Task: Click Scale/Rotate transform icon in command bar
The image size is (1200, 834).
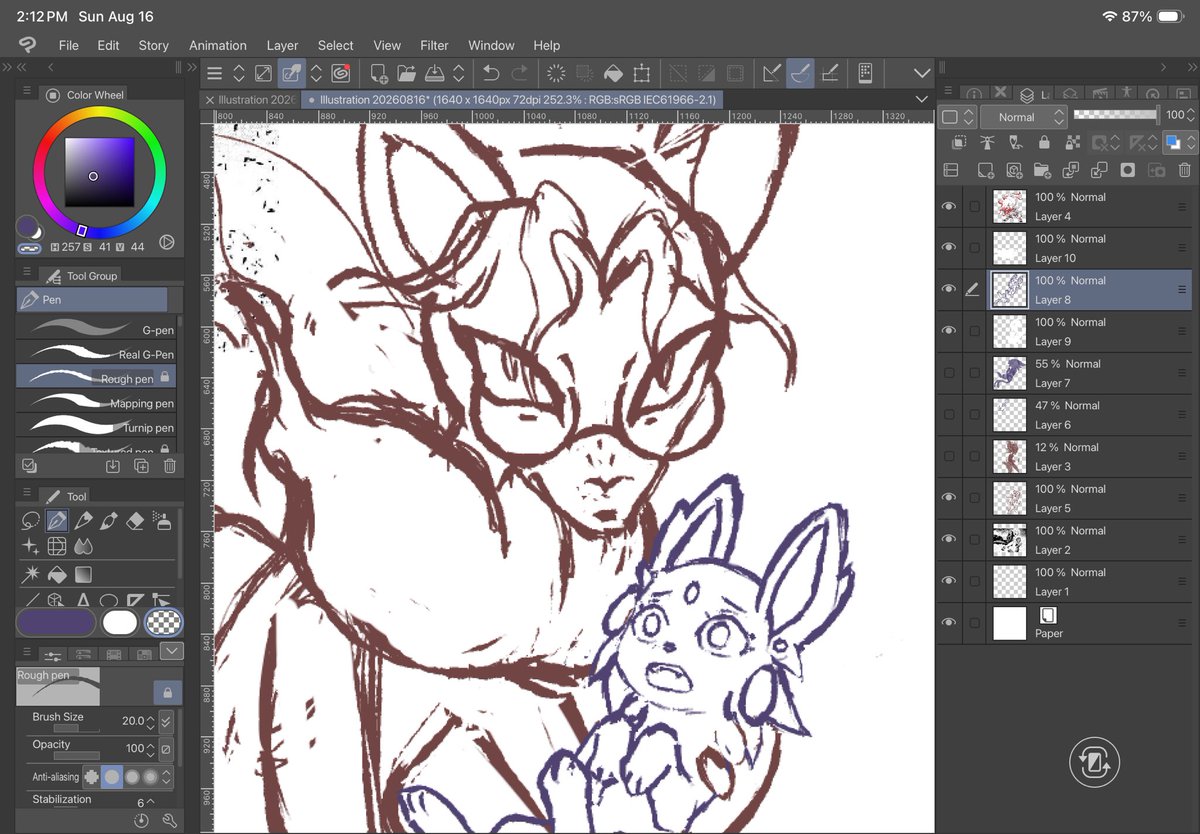Action: coord(641,73)
